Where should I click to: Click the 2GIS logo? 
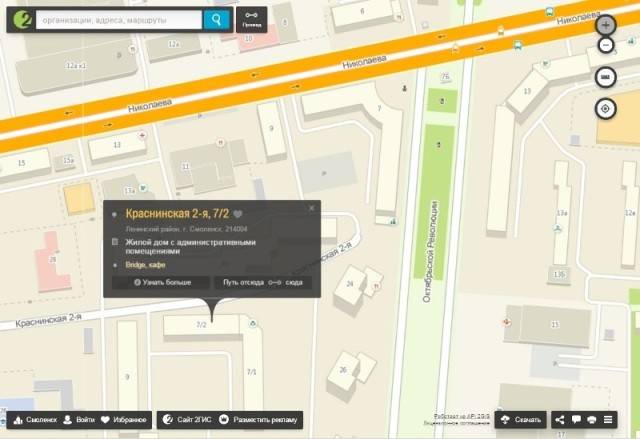click(20, 19)
